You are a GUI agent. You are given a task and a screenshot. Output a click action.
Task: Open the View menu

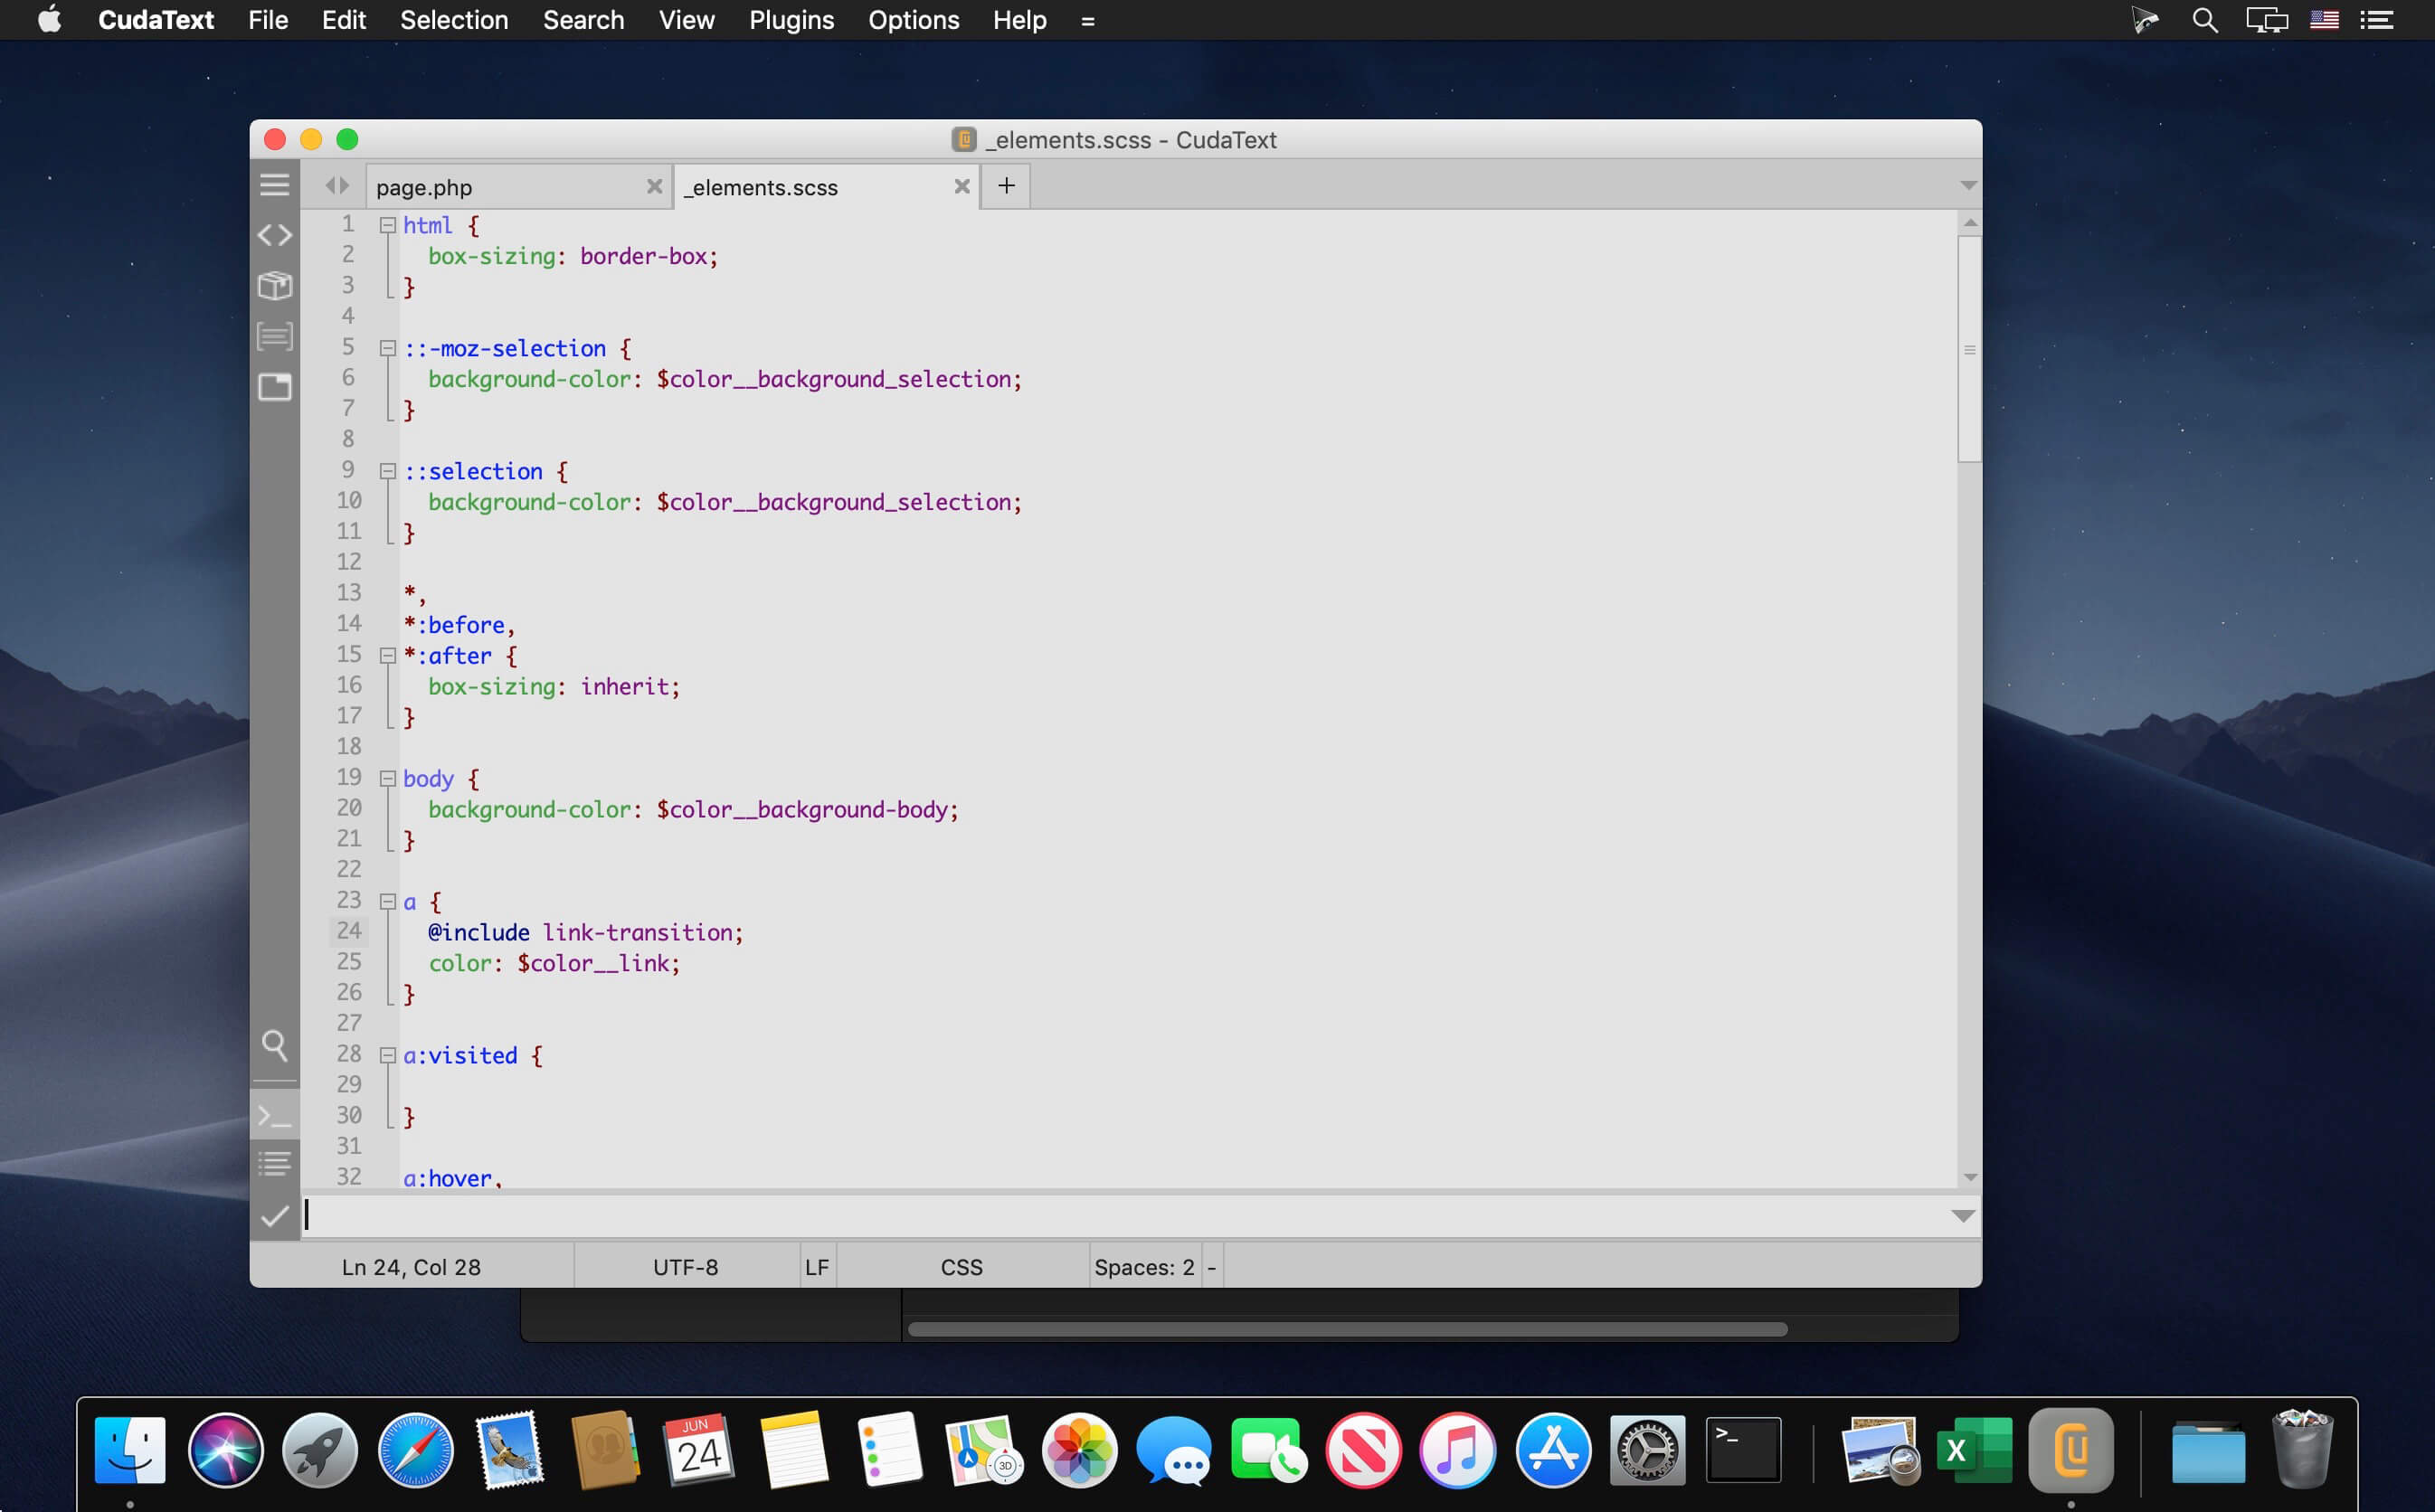click(686, 20)
